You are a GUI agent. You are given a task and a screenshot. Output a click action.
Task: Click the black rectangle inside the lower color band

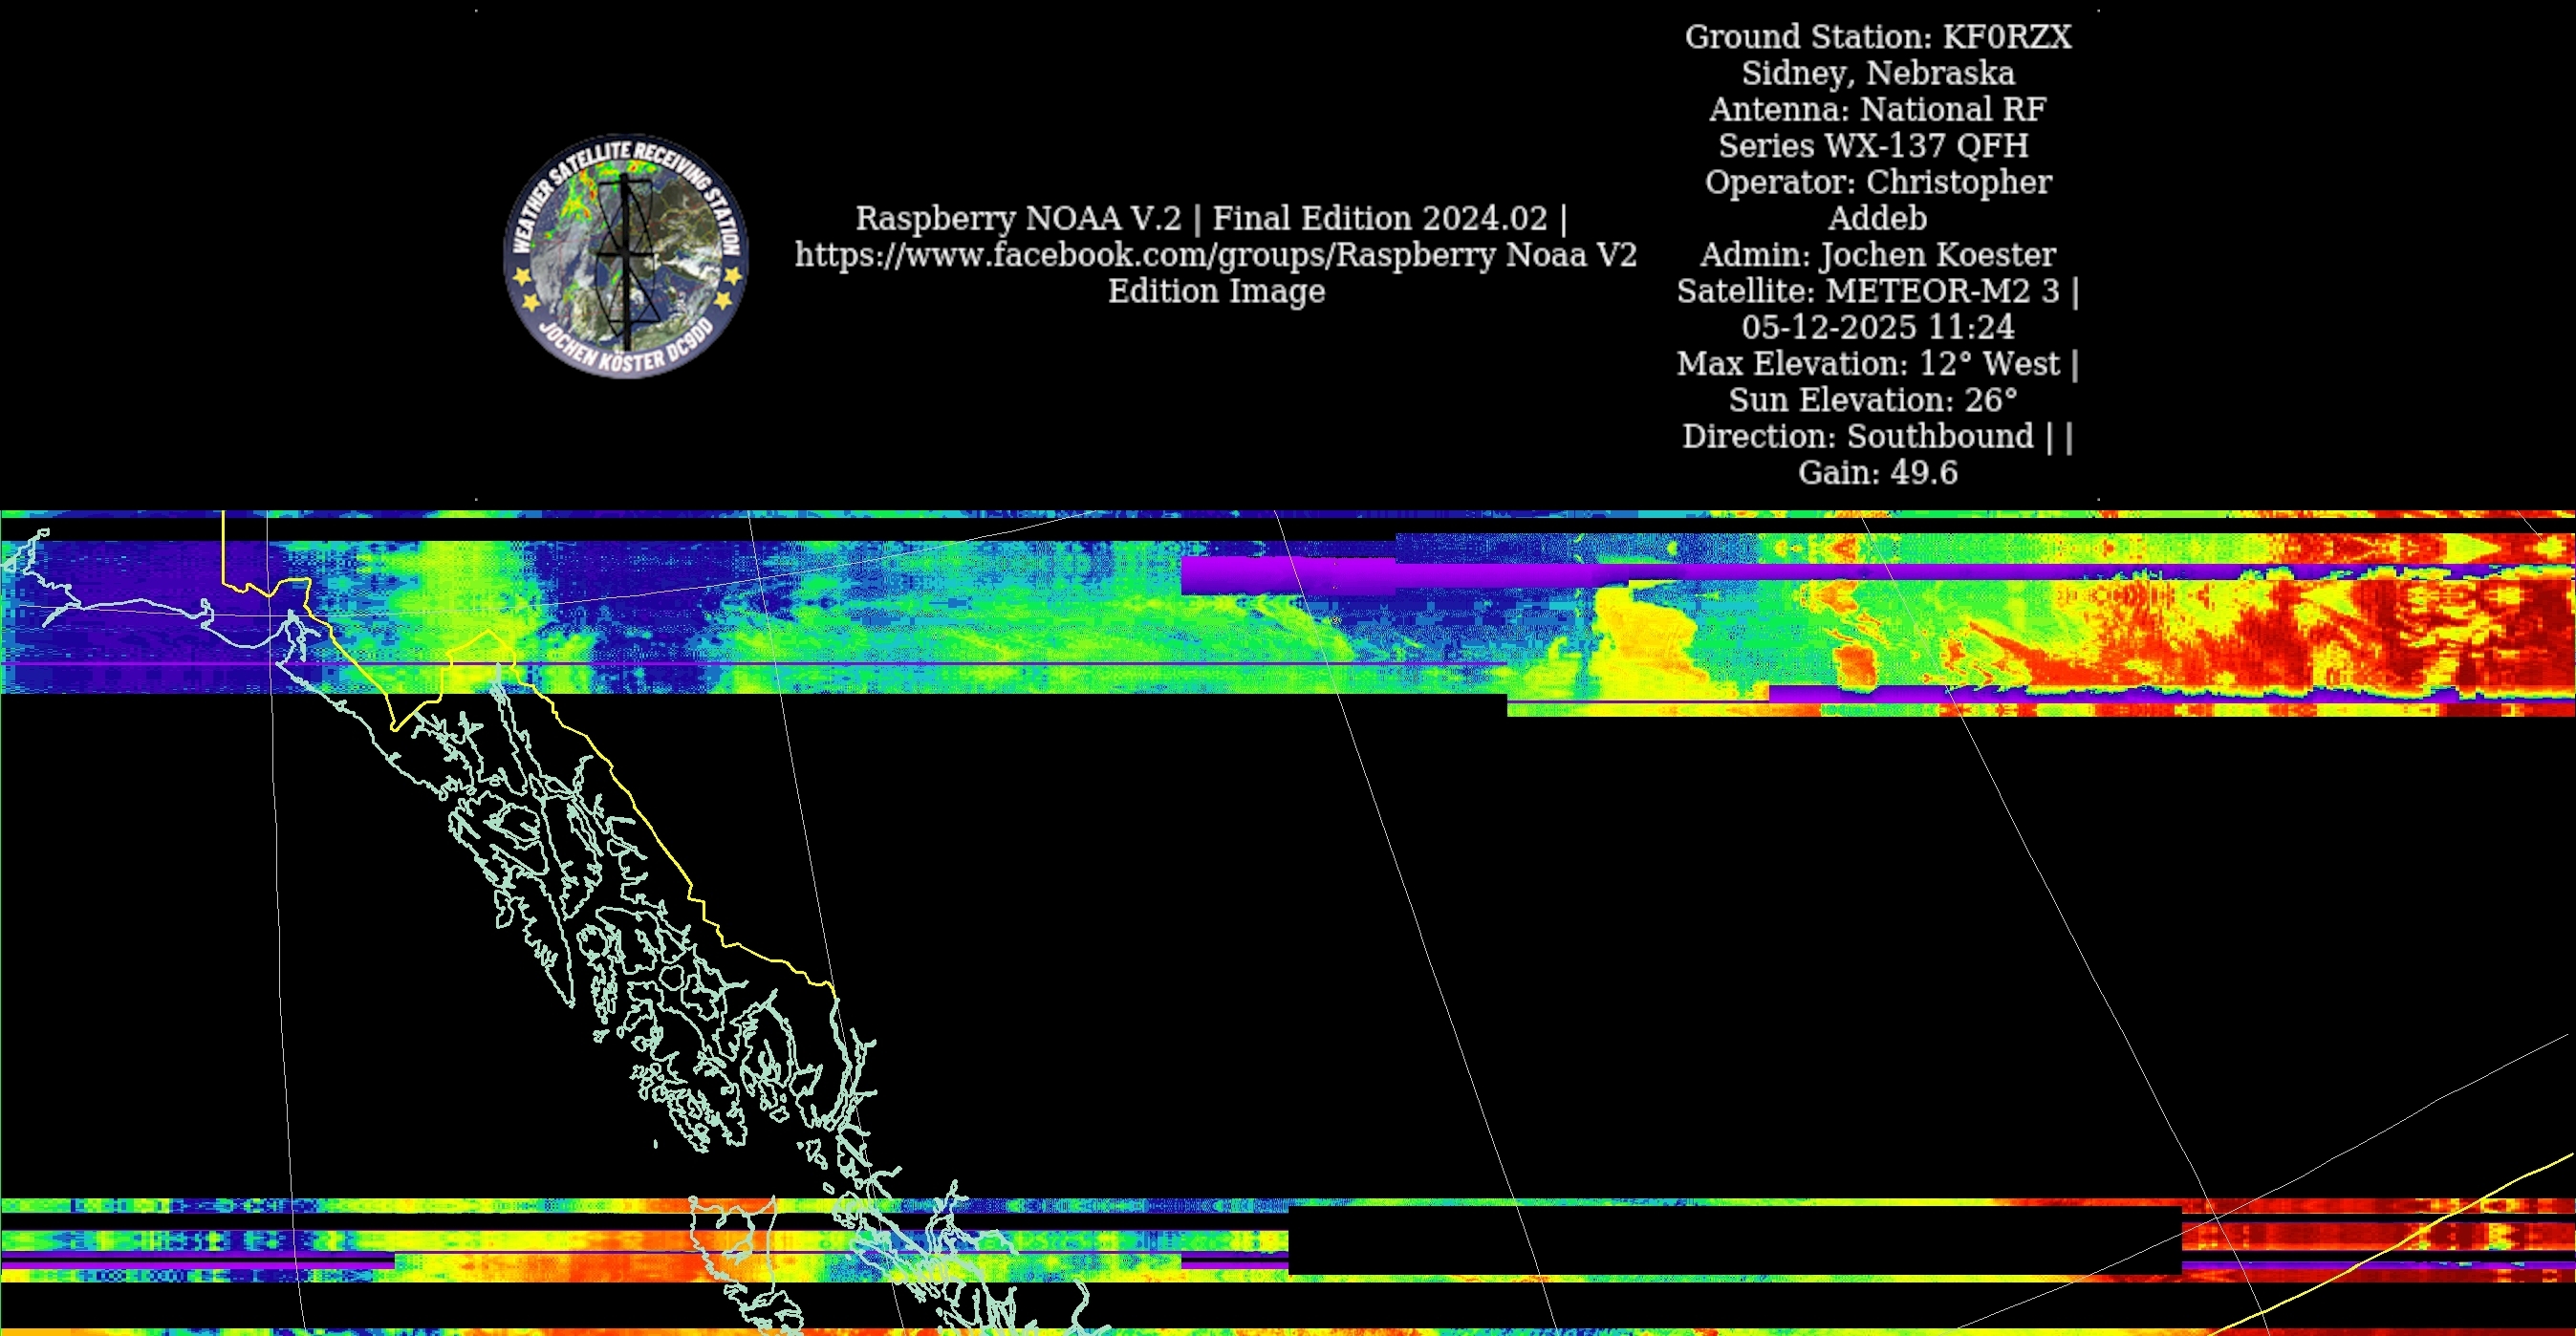[1733, 1240]
